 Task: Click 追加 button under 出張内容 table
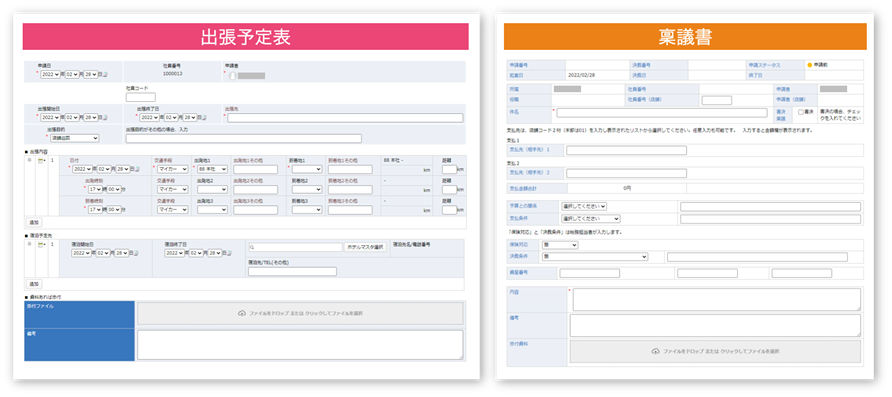pos(34,222)
